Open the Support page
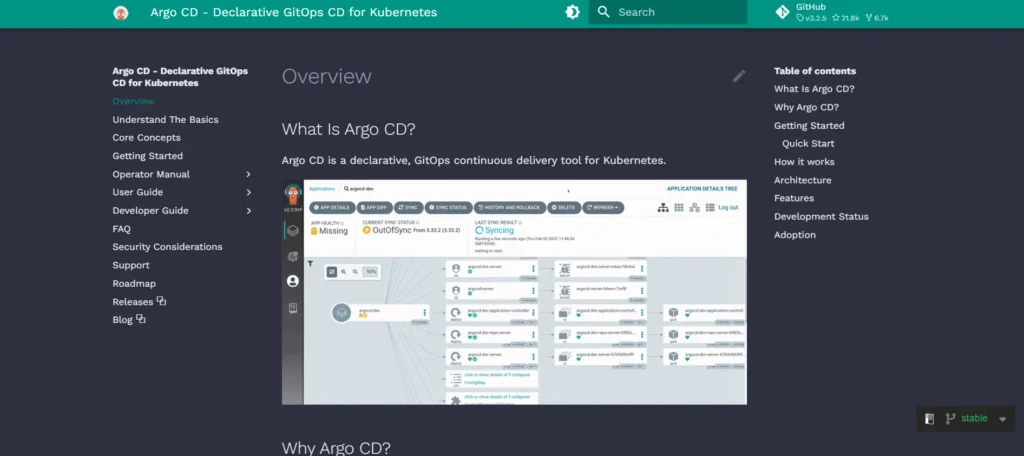 [x=131, y=265]
